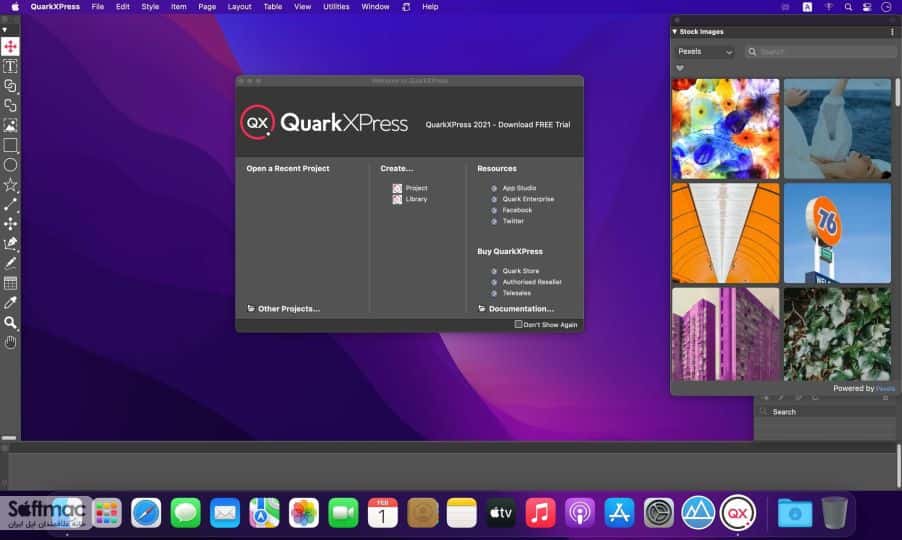The height and width of the screenshot is (540, 902).
Task: Create a new Library
Action: coord(416,199)
